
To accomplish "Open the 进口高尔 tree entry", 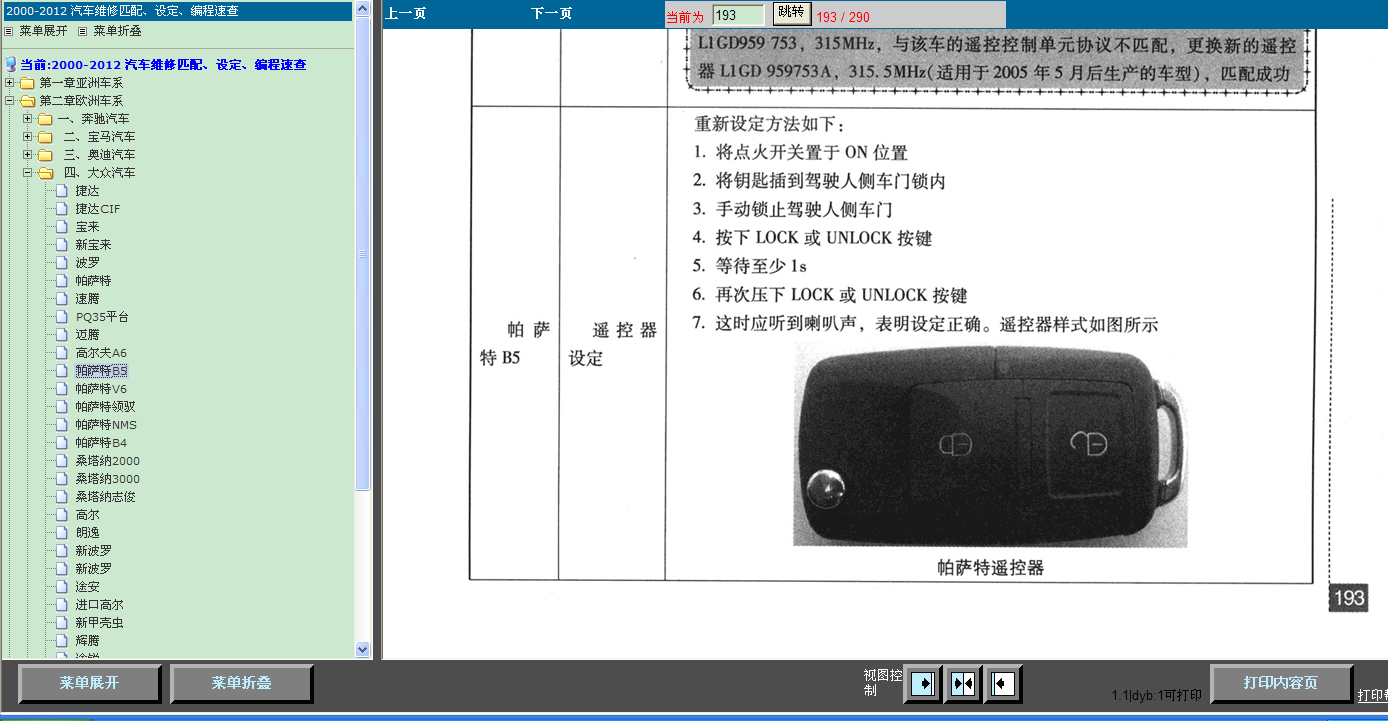I will coord(99,605).
